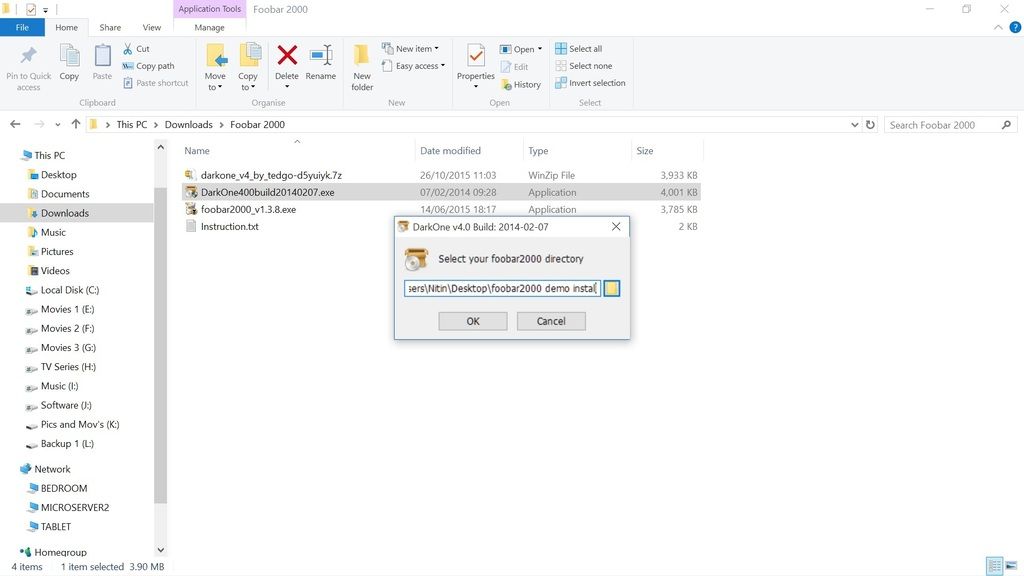Open TV Series (H:) drive
This screenshot has height=576, width=1024.
(68, 366)
